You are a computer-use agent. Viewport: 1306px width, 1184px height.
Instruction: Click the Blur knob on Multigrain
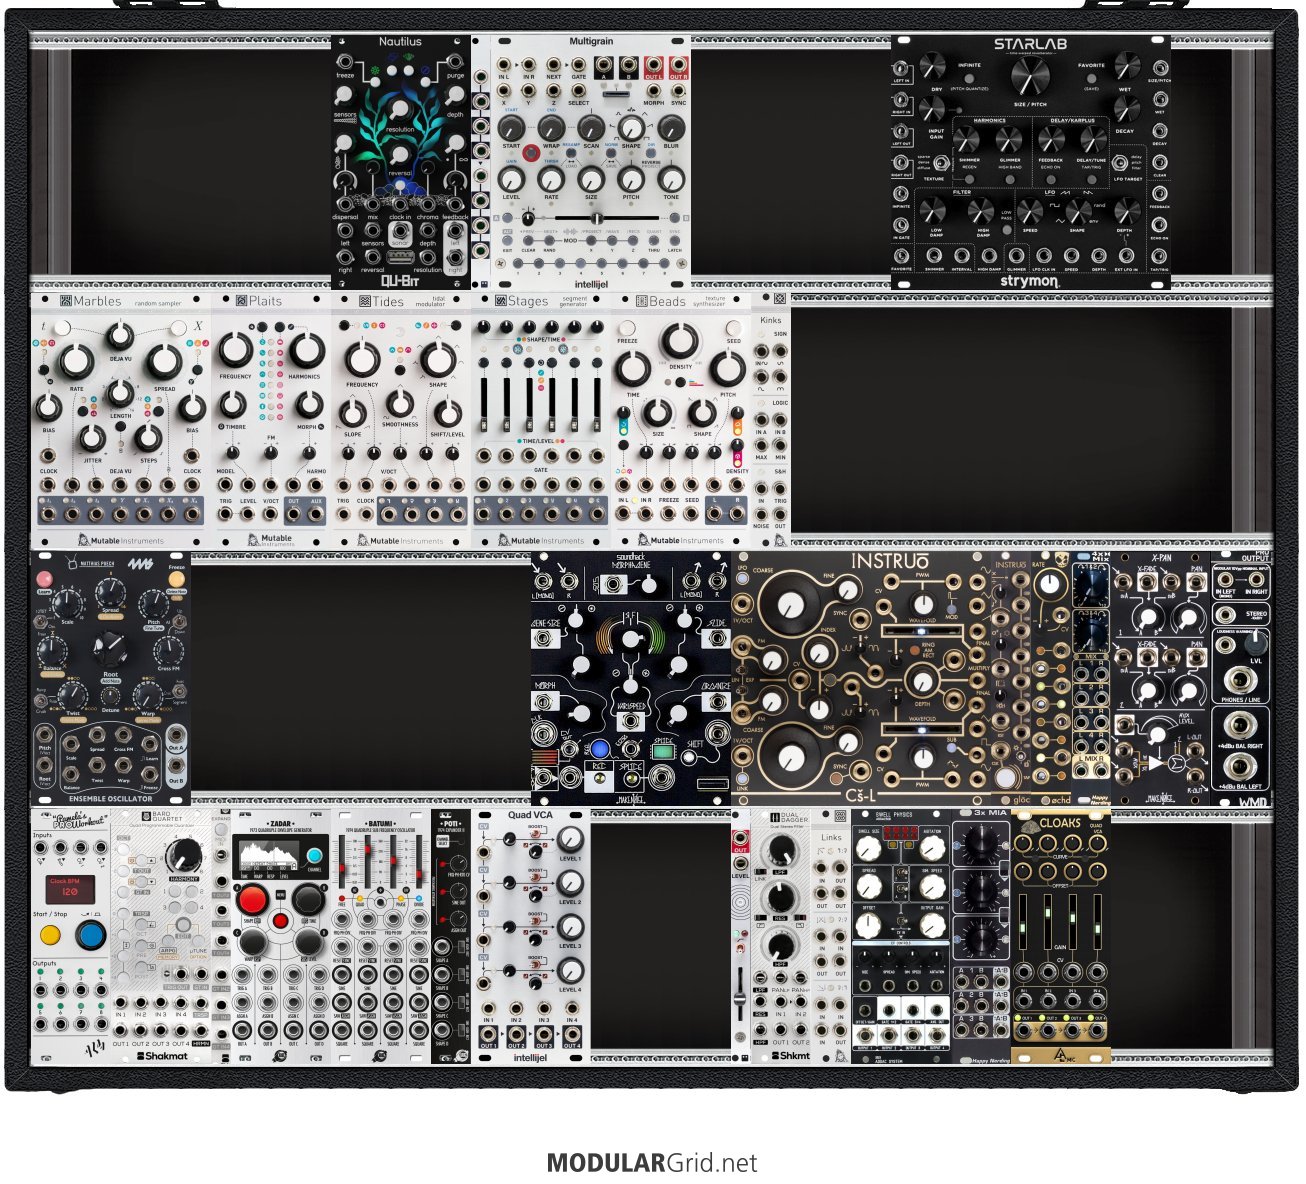[671, 128]
